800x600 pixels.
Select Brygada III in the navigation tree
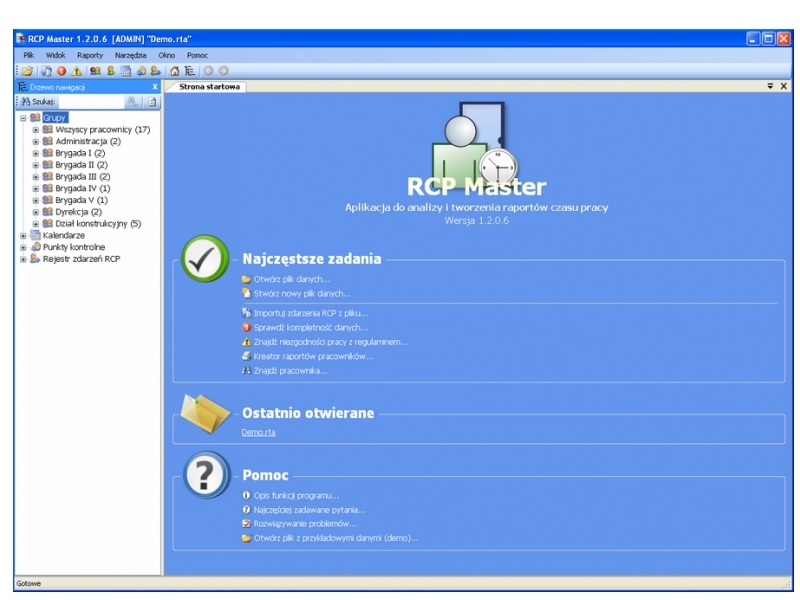click(x=82, y=176)
